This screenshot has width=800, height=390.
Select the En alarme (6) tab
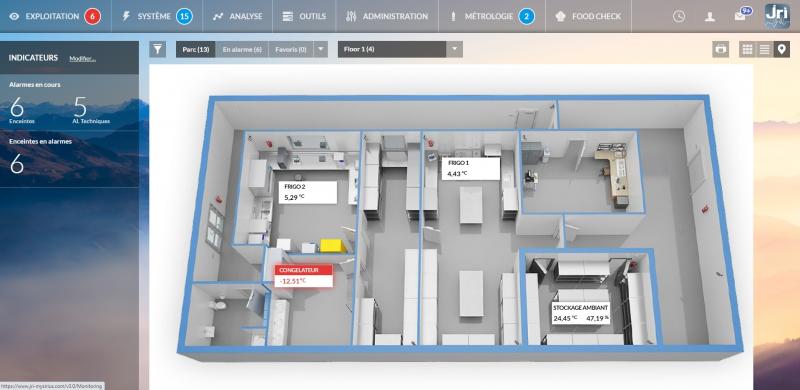242,50
